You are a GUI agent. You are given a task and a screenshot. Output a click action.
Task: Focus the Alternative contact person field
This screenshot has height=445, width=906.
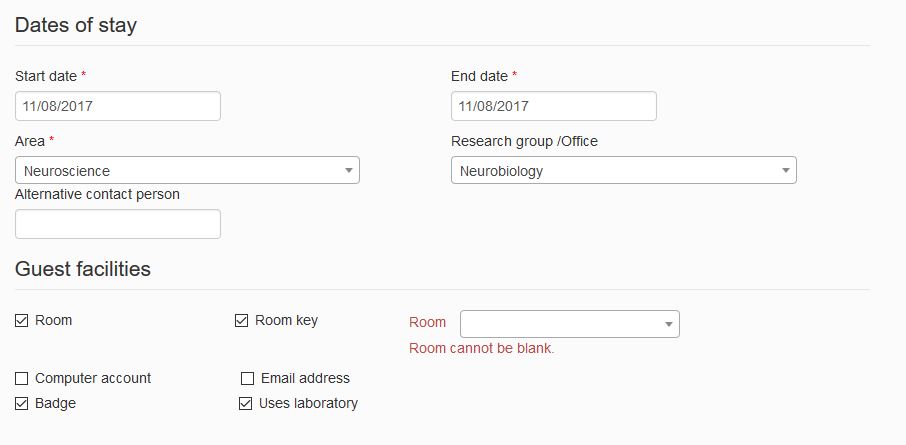click(x=118, y=224)
